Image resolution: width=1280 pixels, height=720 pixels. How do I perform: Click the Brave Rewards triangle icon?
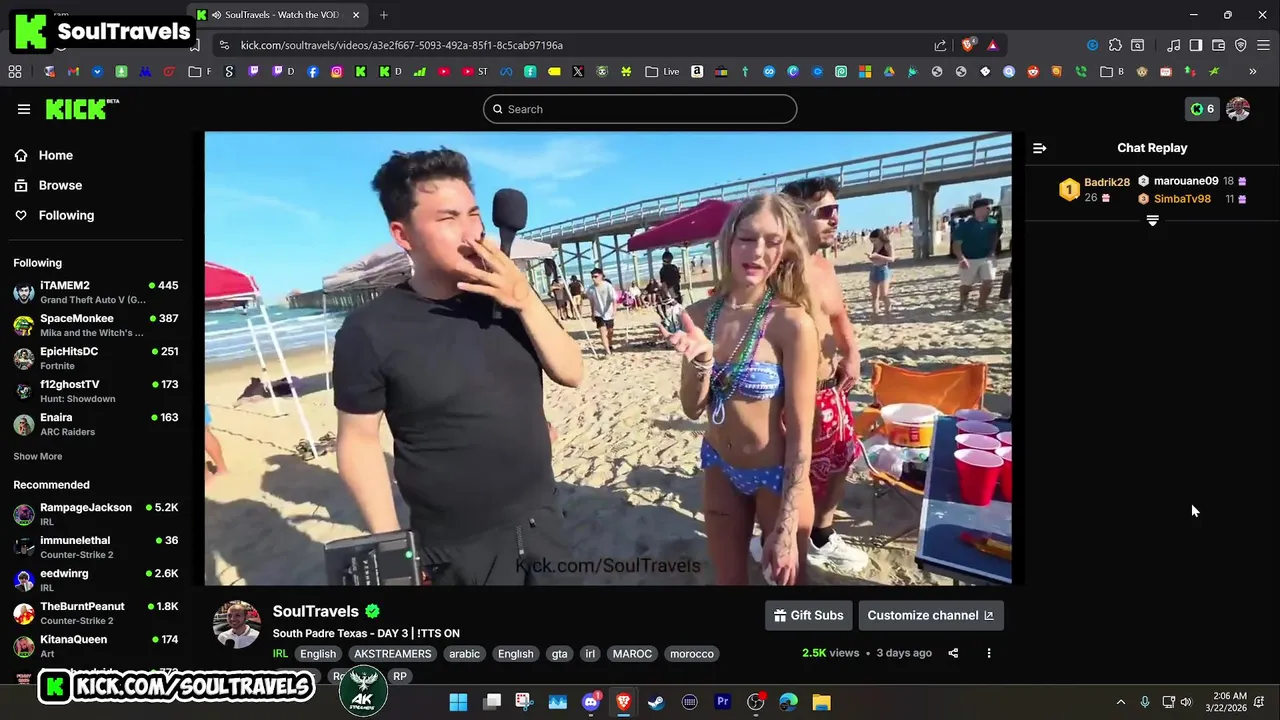992,45
